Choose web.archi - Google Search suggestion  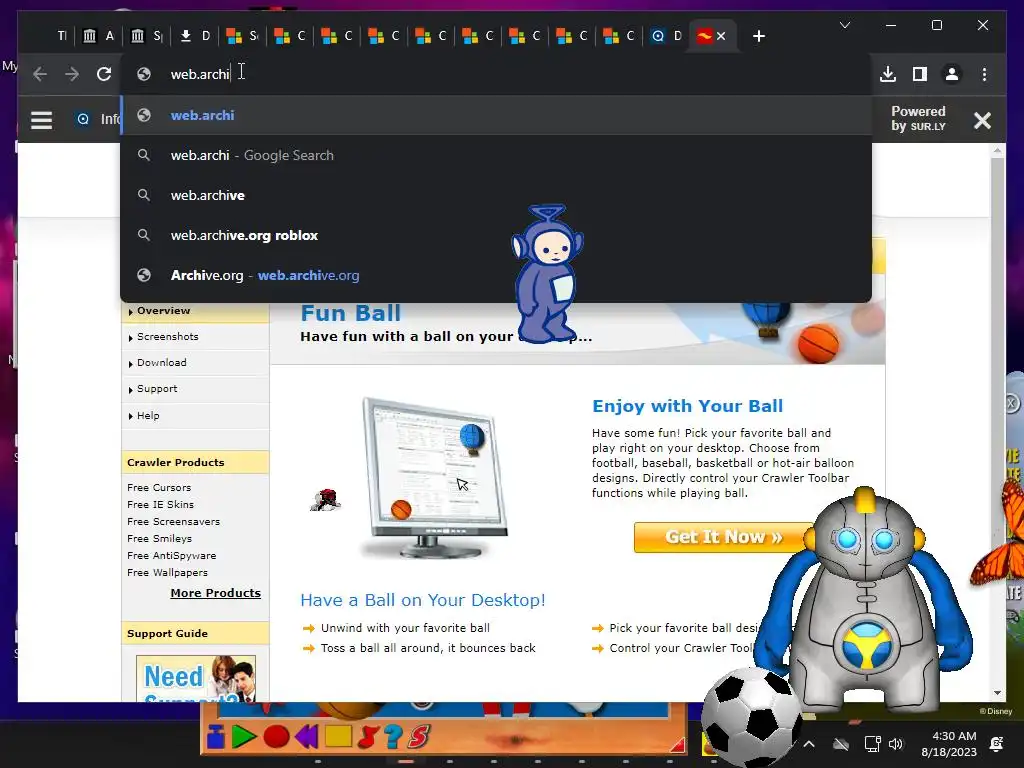pos(496,155)
